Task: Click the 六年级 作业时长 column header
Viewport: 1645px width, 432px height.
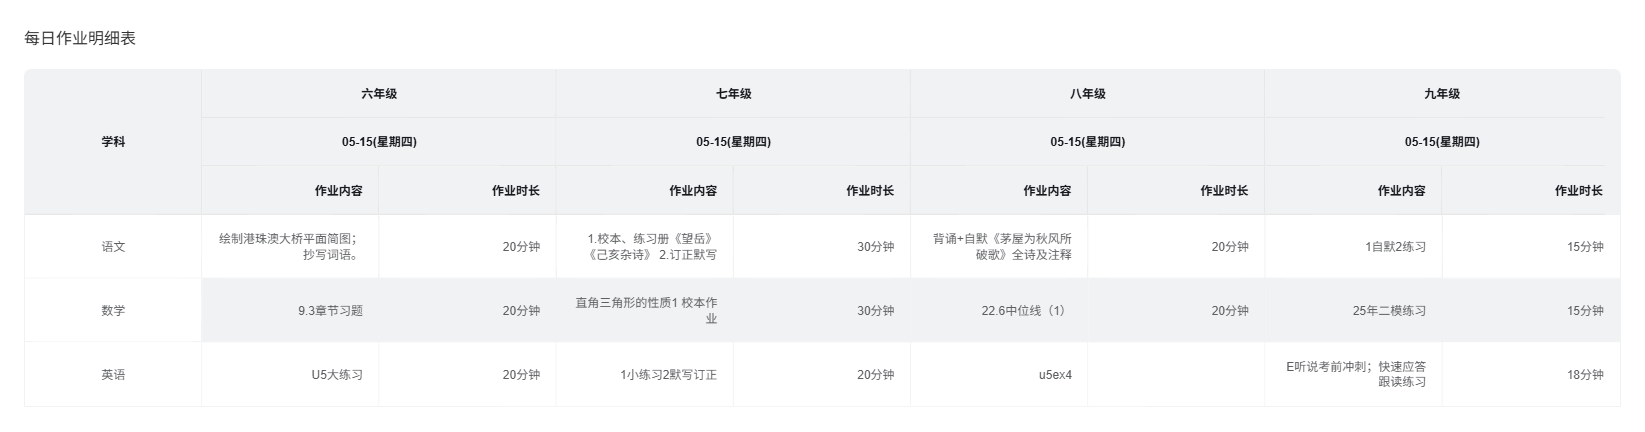Action: point(467,190)
